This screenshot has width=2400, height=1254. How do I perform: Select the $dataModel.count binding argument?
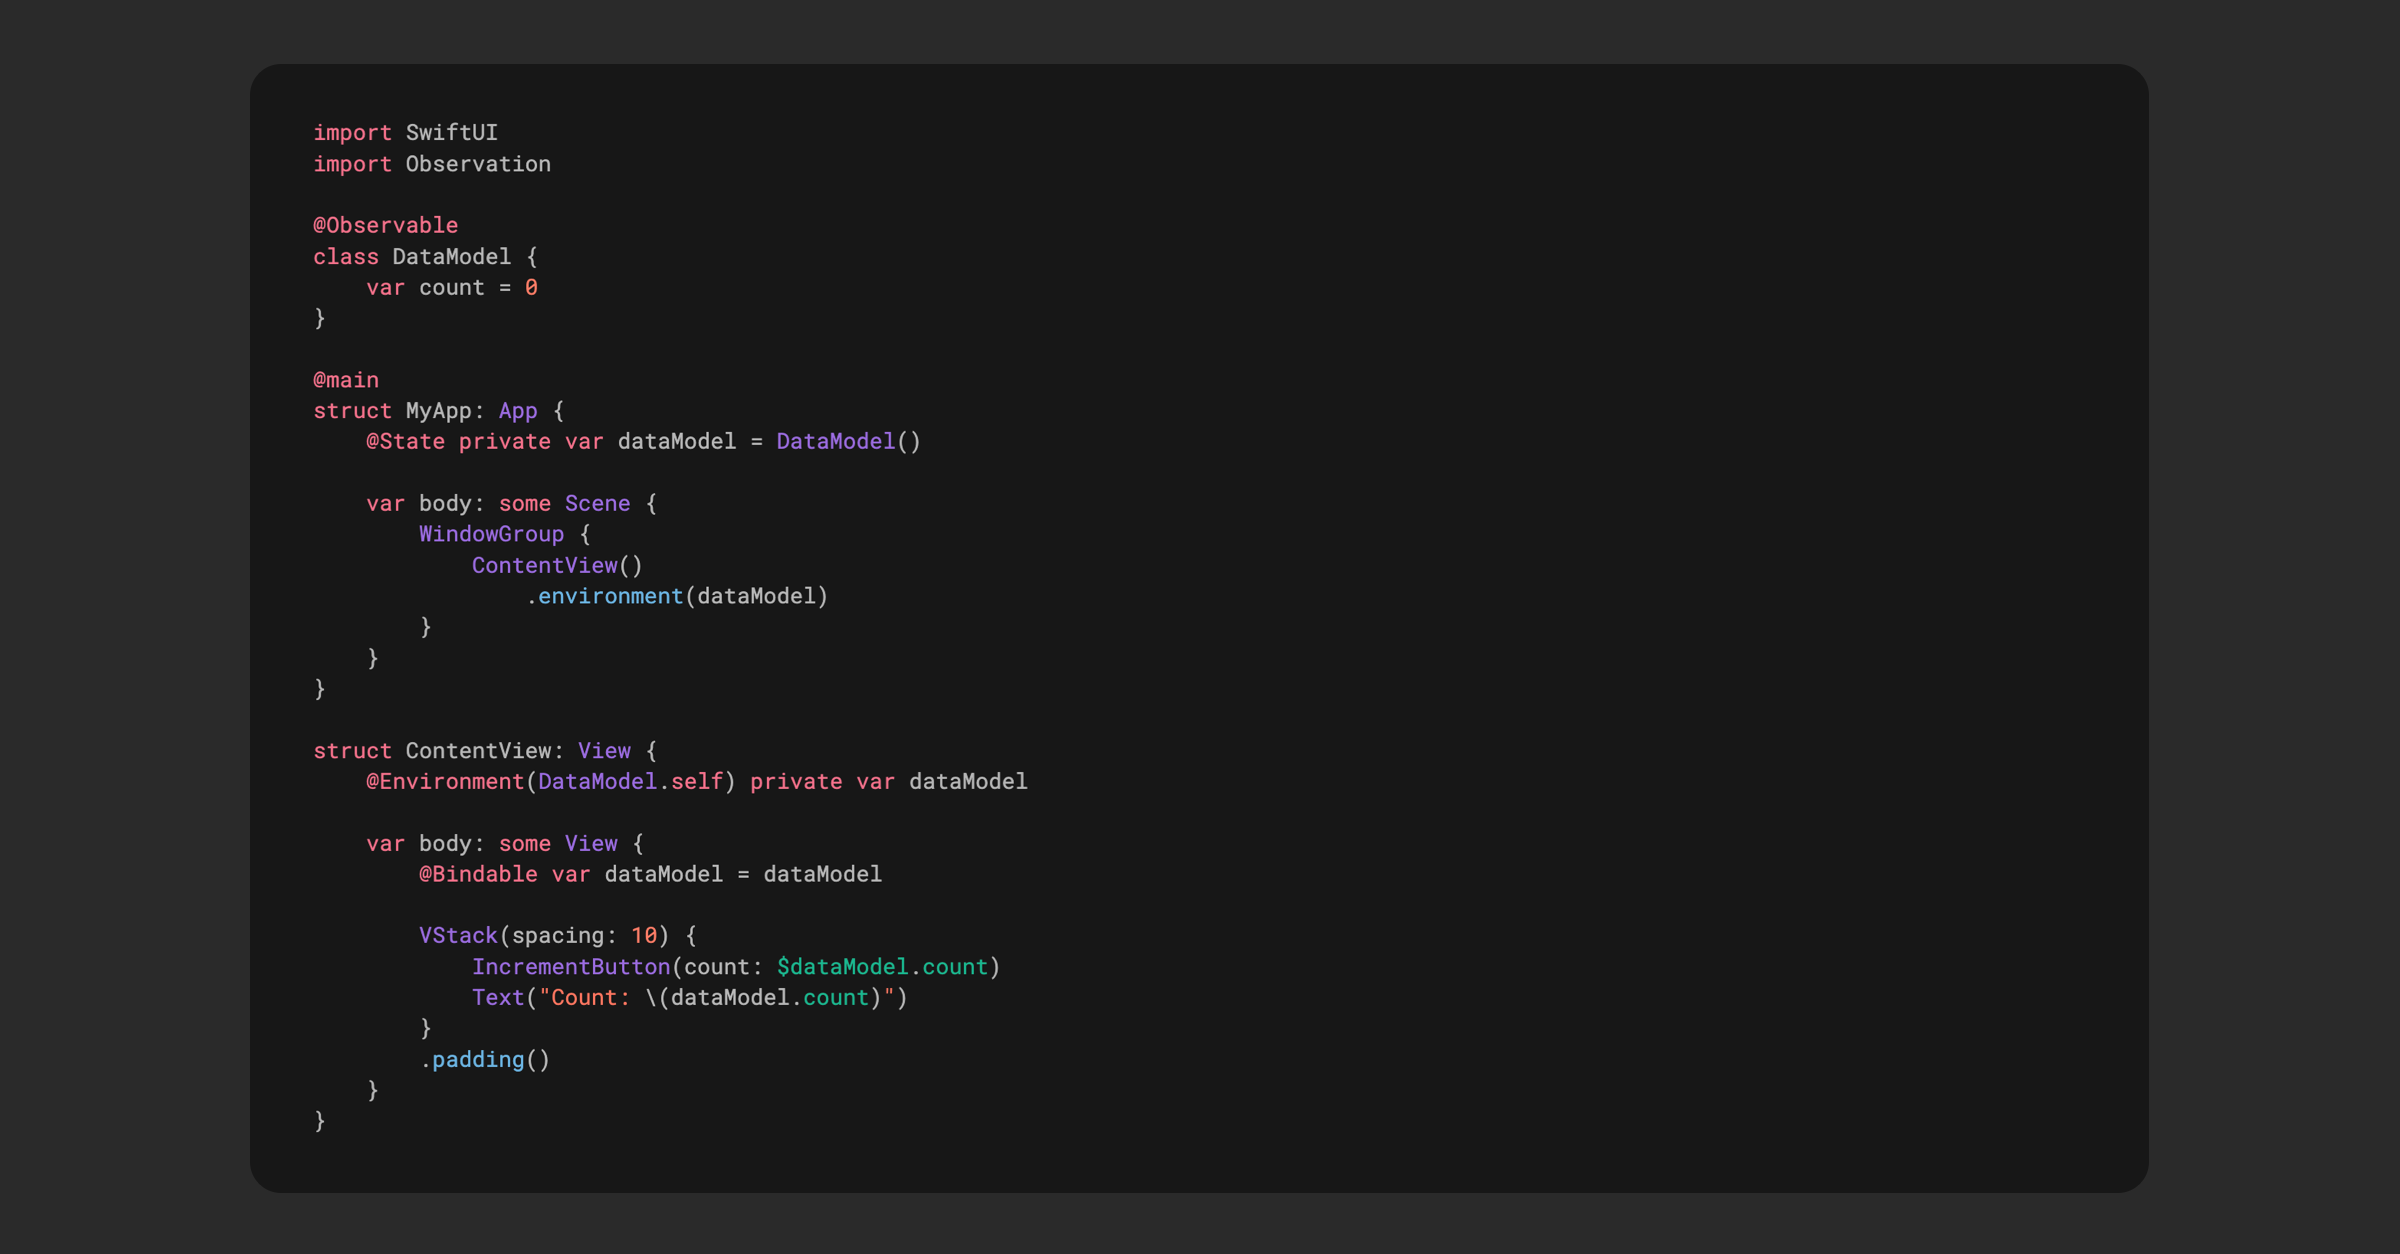pos(884,966)
